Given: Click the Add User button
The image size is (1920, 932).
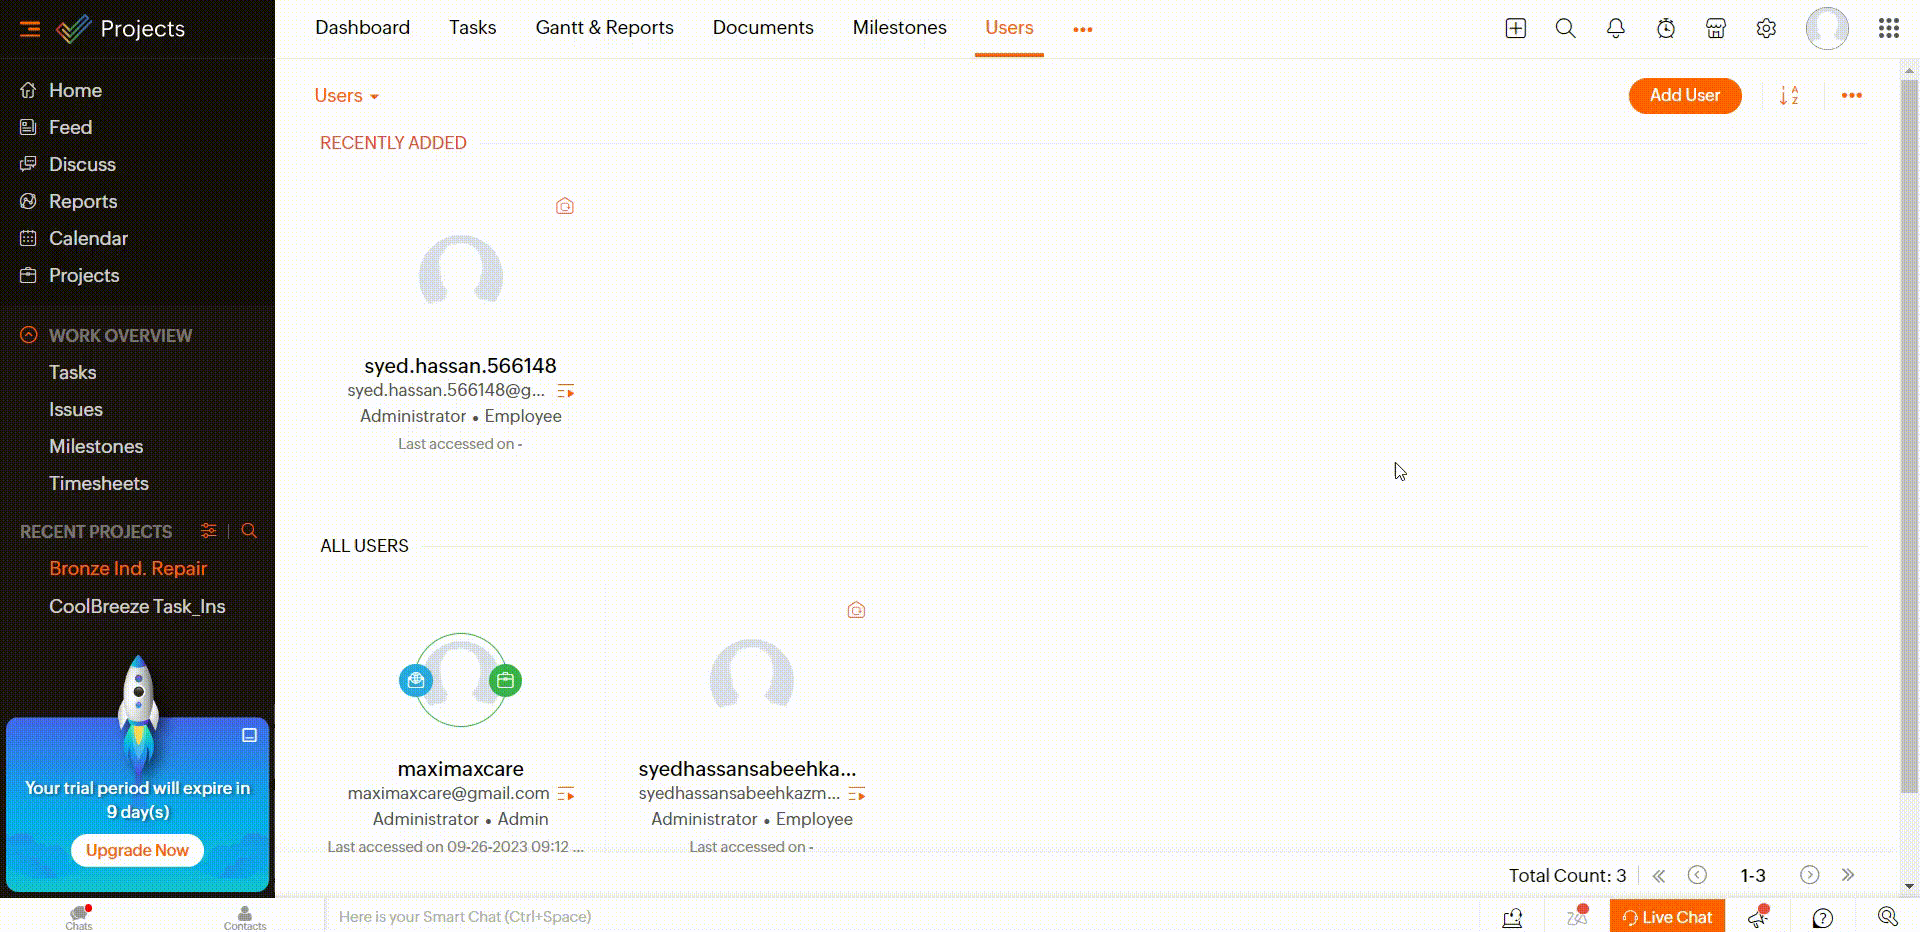Looking at the screenshot, I should tap(1684, 96).
